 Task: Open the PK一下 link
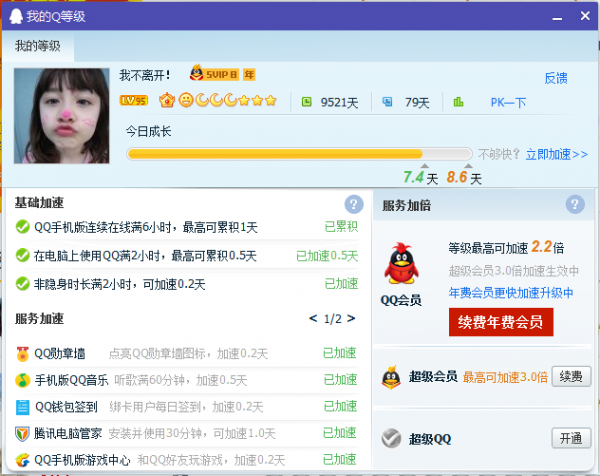pyautogui.click(x=509, y=103)
